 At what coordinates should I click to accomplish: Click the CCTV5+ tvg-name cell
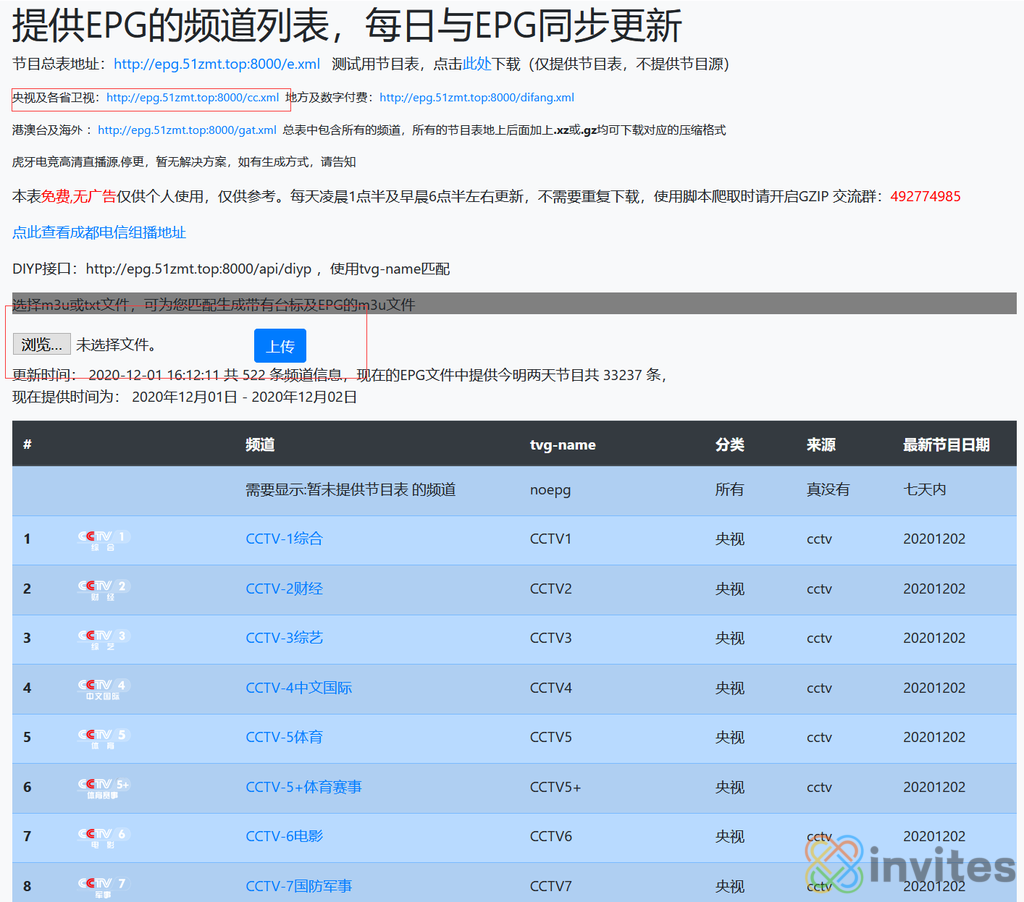555,787
